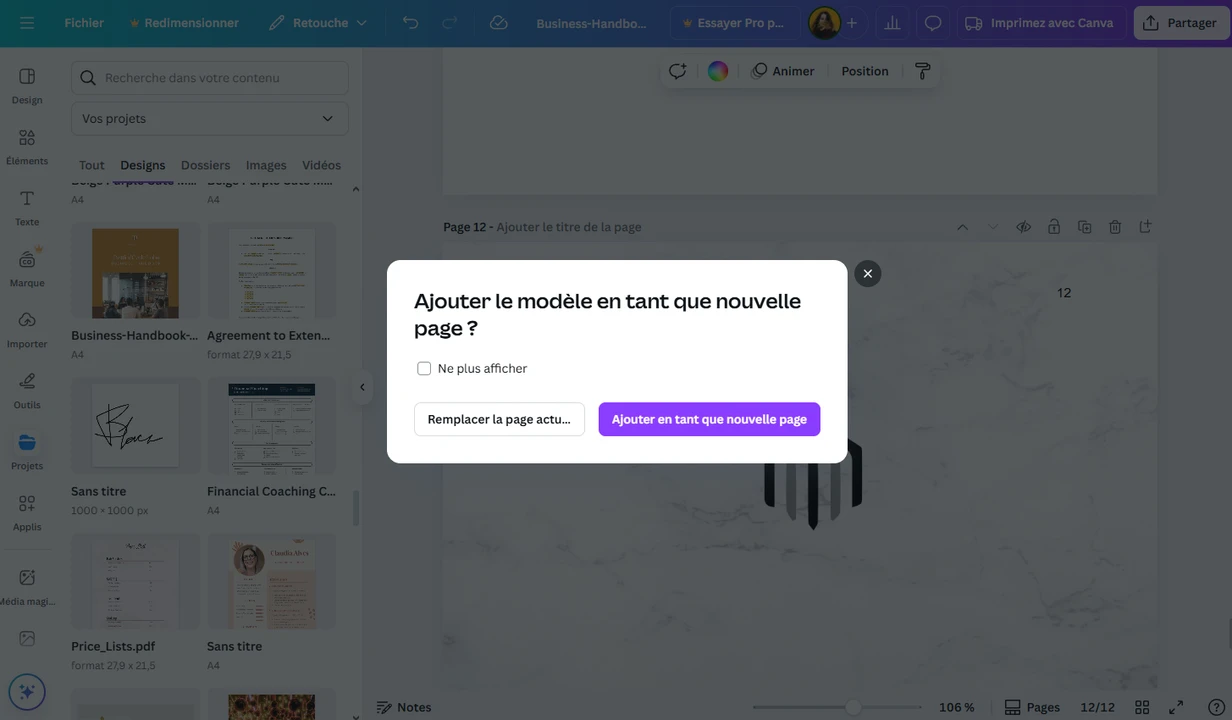Click Ajouter en tant que nouvelle page
This screenshot has height=720, width=1232.
709,419
